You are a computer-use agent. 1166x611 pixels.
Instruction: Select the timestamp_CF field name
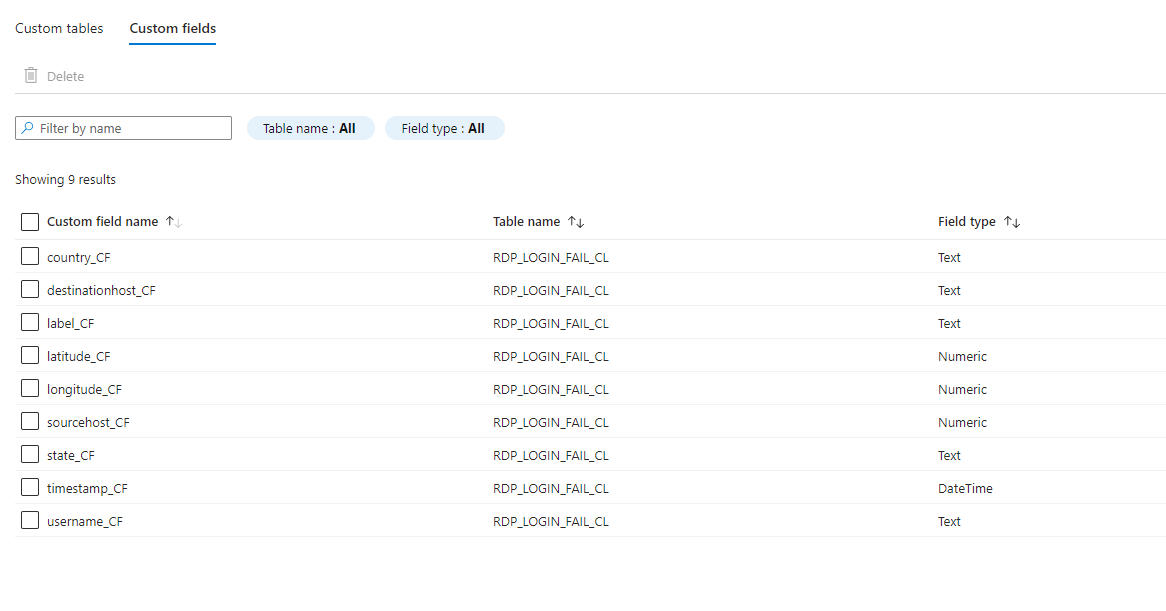coord(87,488)
